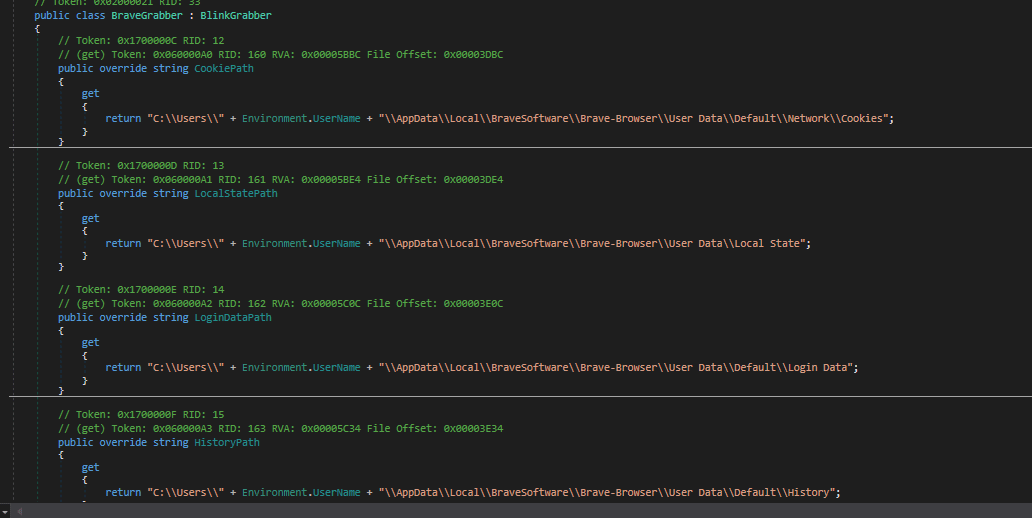Click comment 'Token: 0x1700000D RID: 13'
Image resolution: width=1032 pixels, height=518 pixels.
(141, 166)
